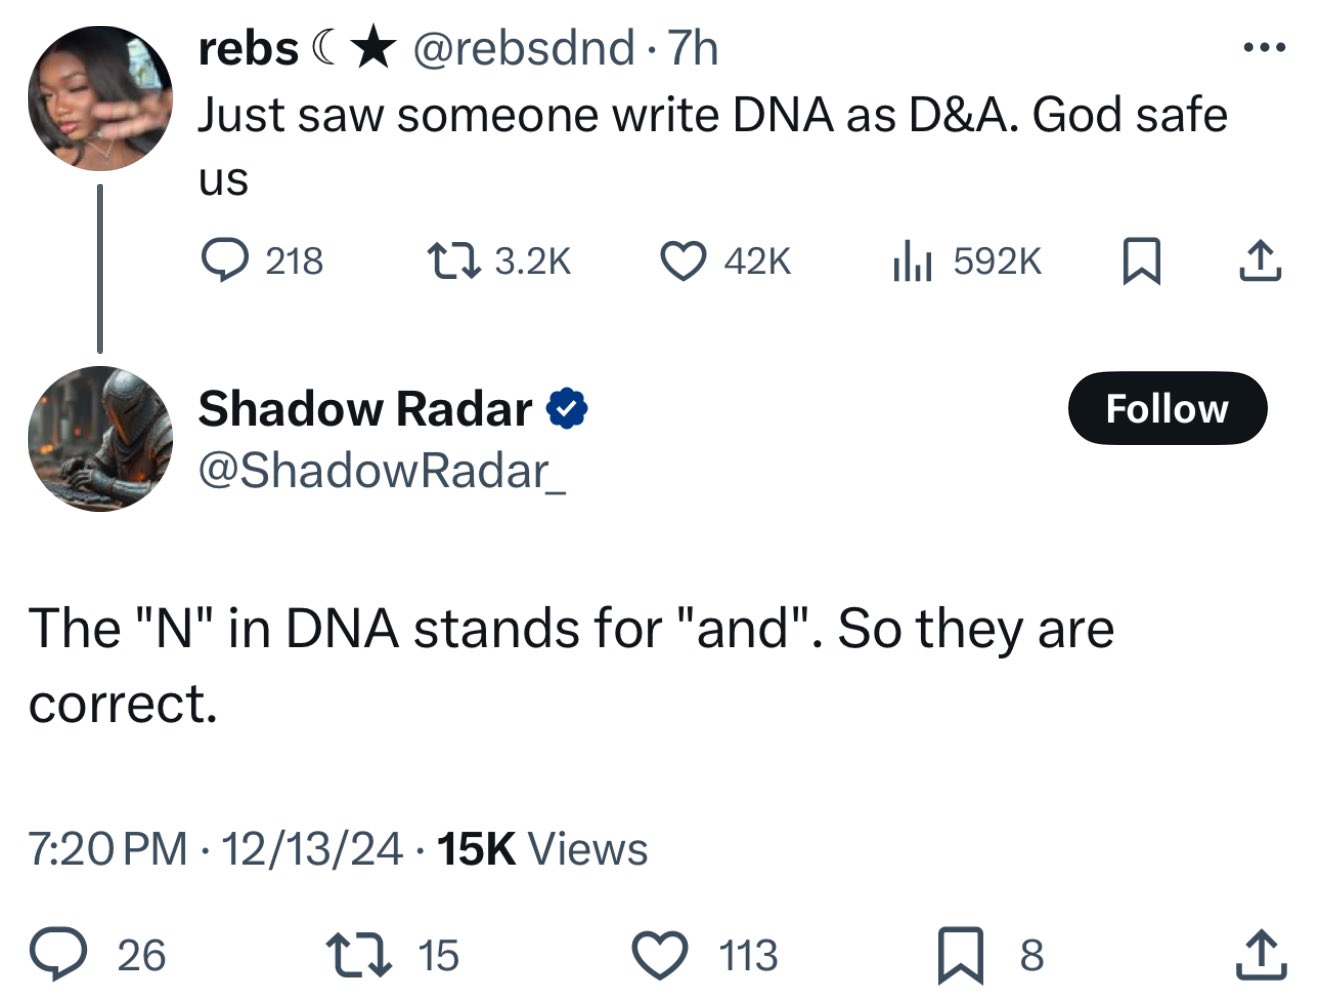Share Shadow Radar's reply
The height and width of the screenshot is (1001, 1320).
[x=1259, y=954]
